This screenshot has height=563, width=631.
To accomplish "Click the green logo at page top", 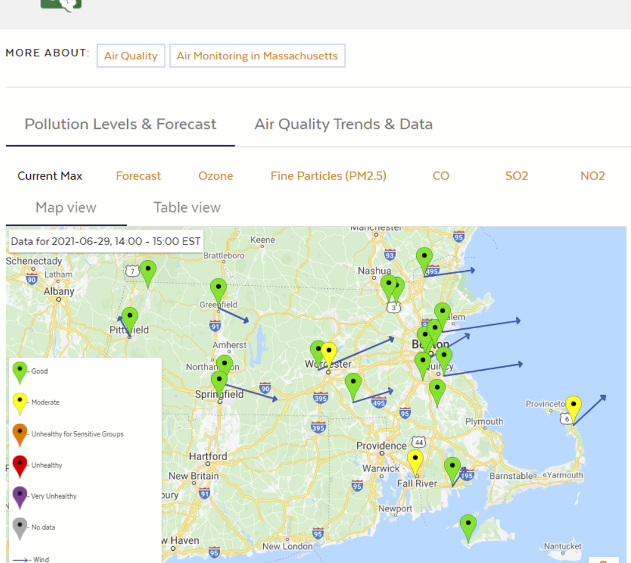I will tap(61, 5).
